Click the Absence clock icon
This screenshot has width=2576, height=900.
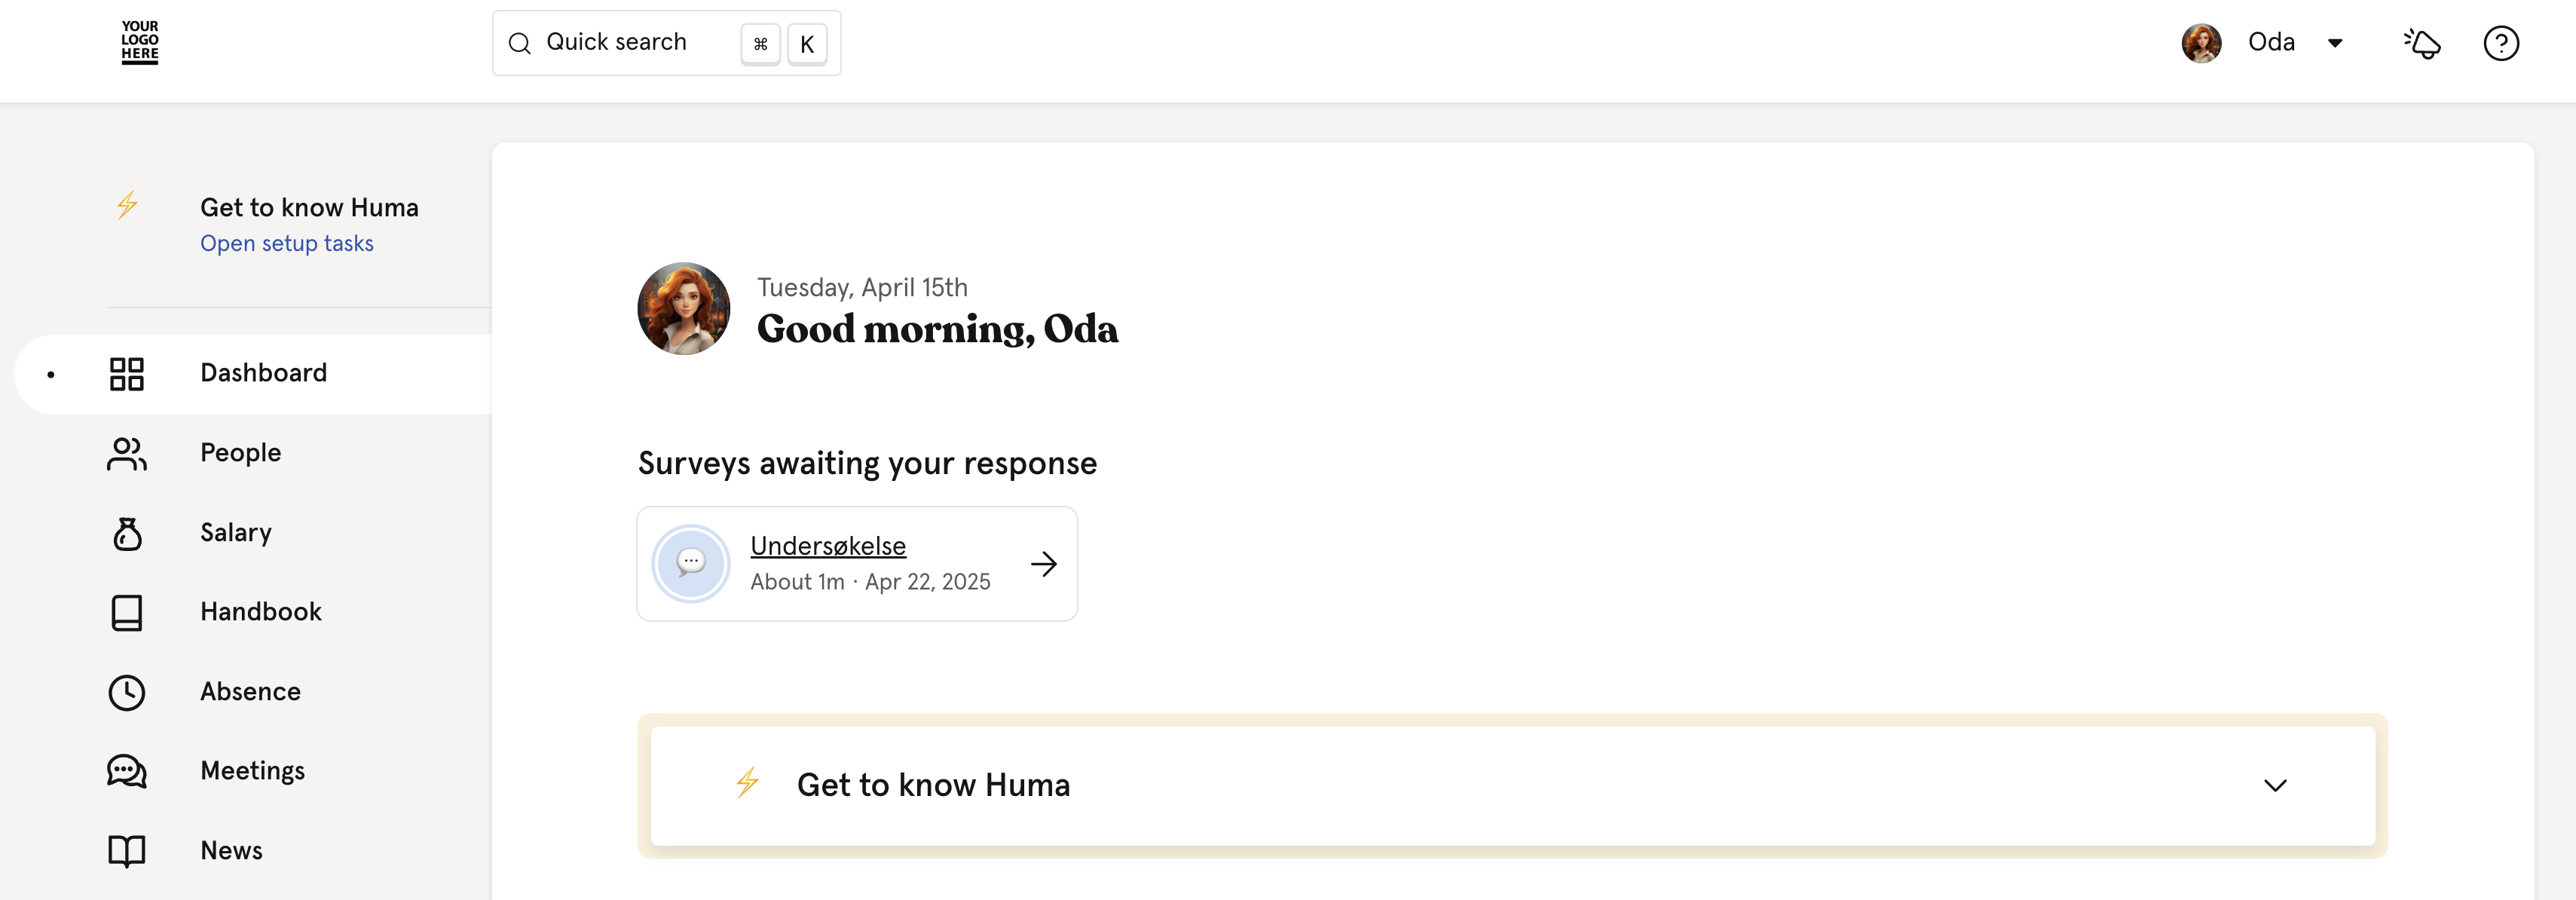[127, 692]
